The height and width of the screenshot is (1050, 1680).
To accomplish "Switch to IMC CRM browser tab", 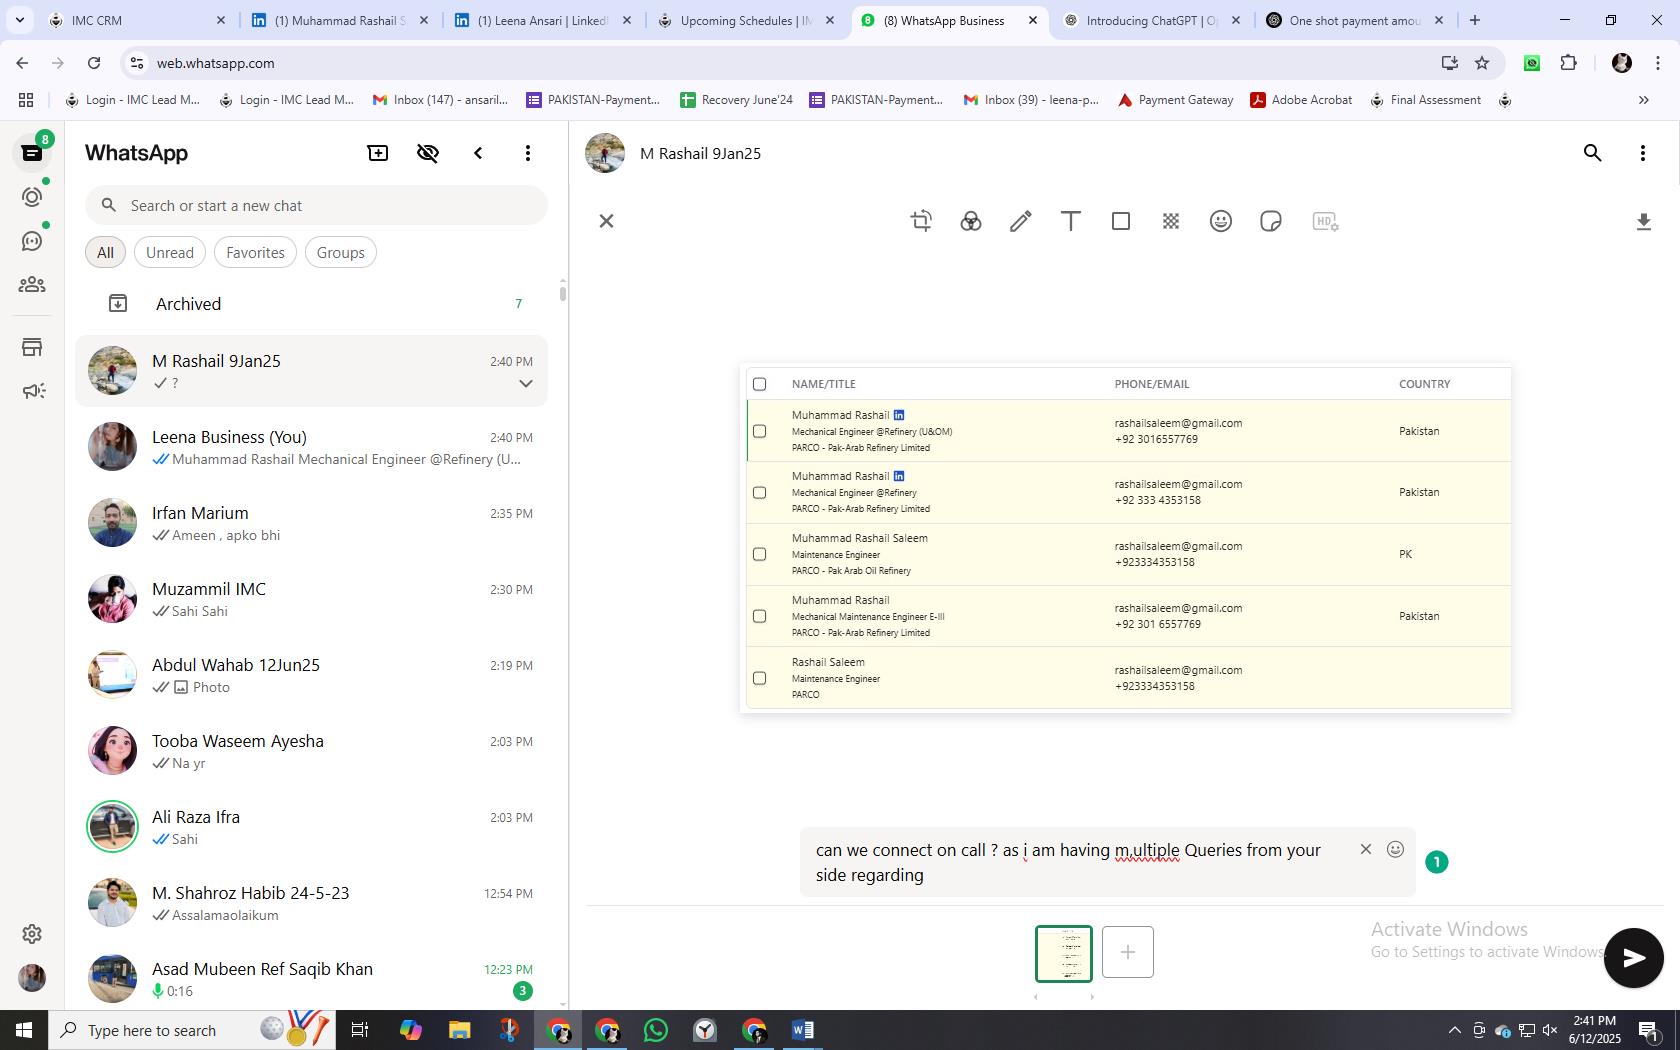I will pyautogui.click(x=138, y=20).
